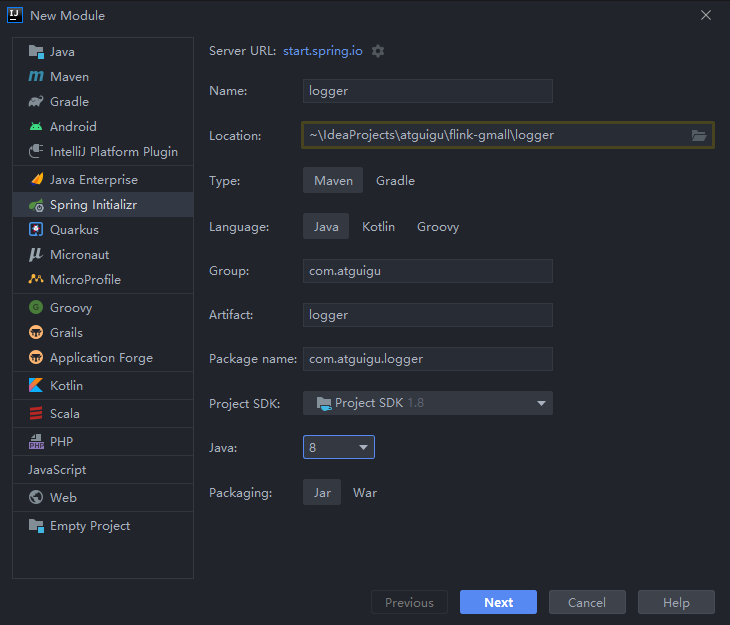This screenshot has width=730, height=625.
Task: Click the IntelliJ Platform Plugin icon
Action: 36,151
